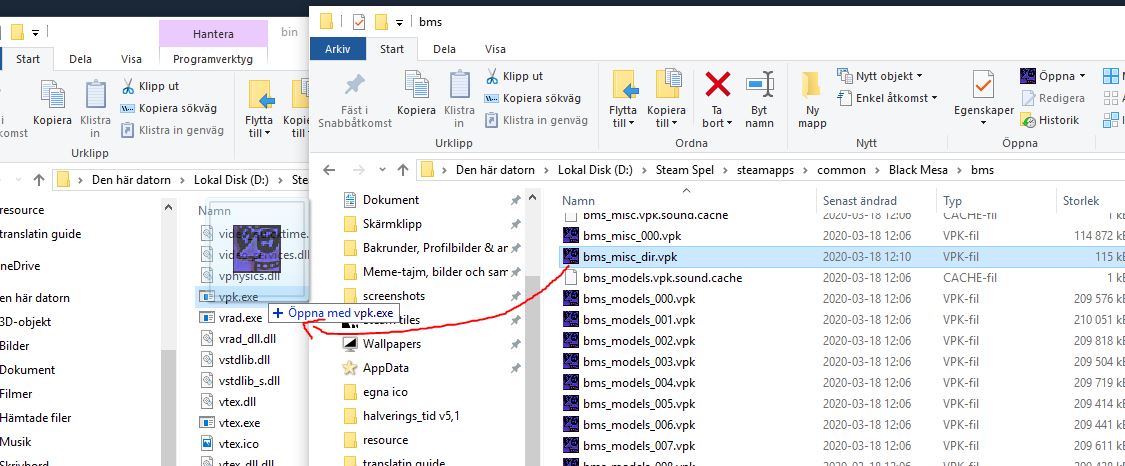Screen dimensions: 1125x466
Task: Click back arrow in bms window
Action: (329, 170)
